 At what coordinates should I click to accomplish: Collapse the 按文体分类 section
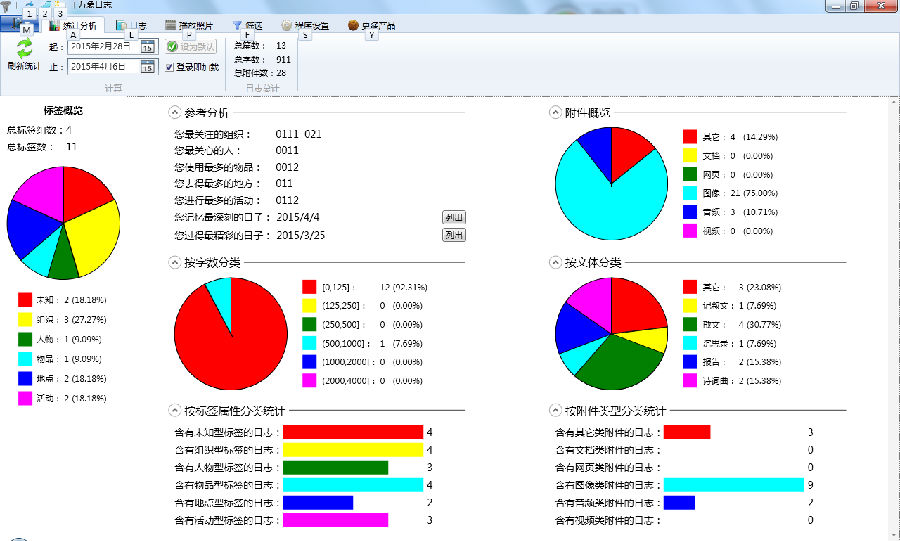[x=555, y=262]
